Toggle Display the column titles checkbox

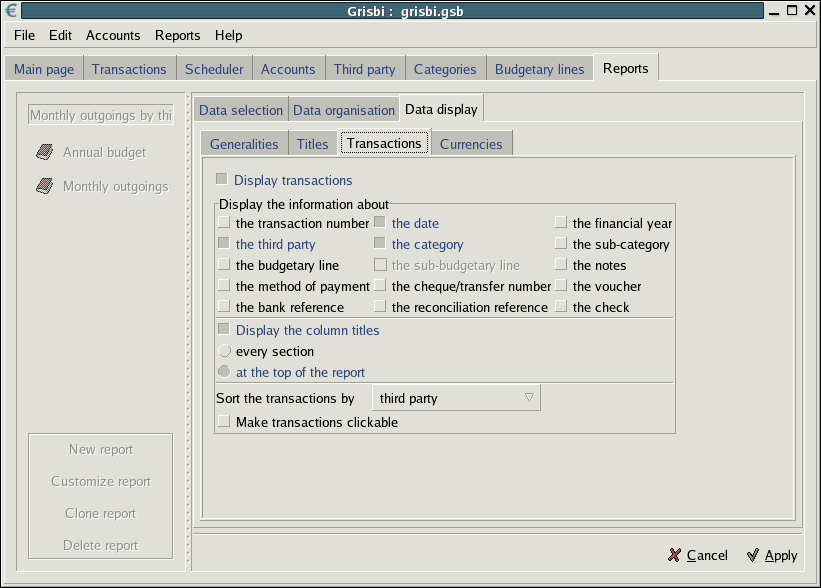224,329
